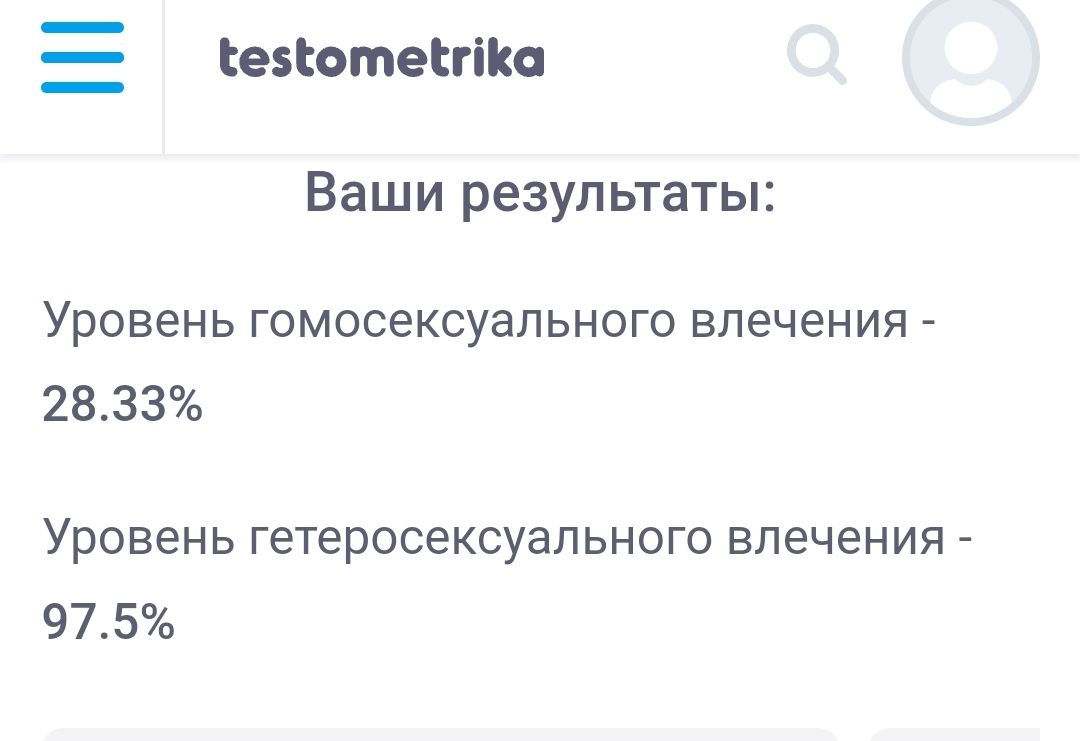1080x741 pixels.
Task: Open search with the magnifier icon
Action: click(x=816, y=55)
